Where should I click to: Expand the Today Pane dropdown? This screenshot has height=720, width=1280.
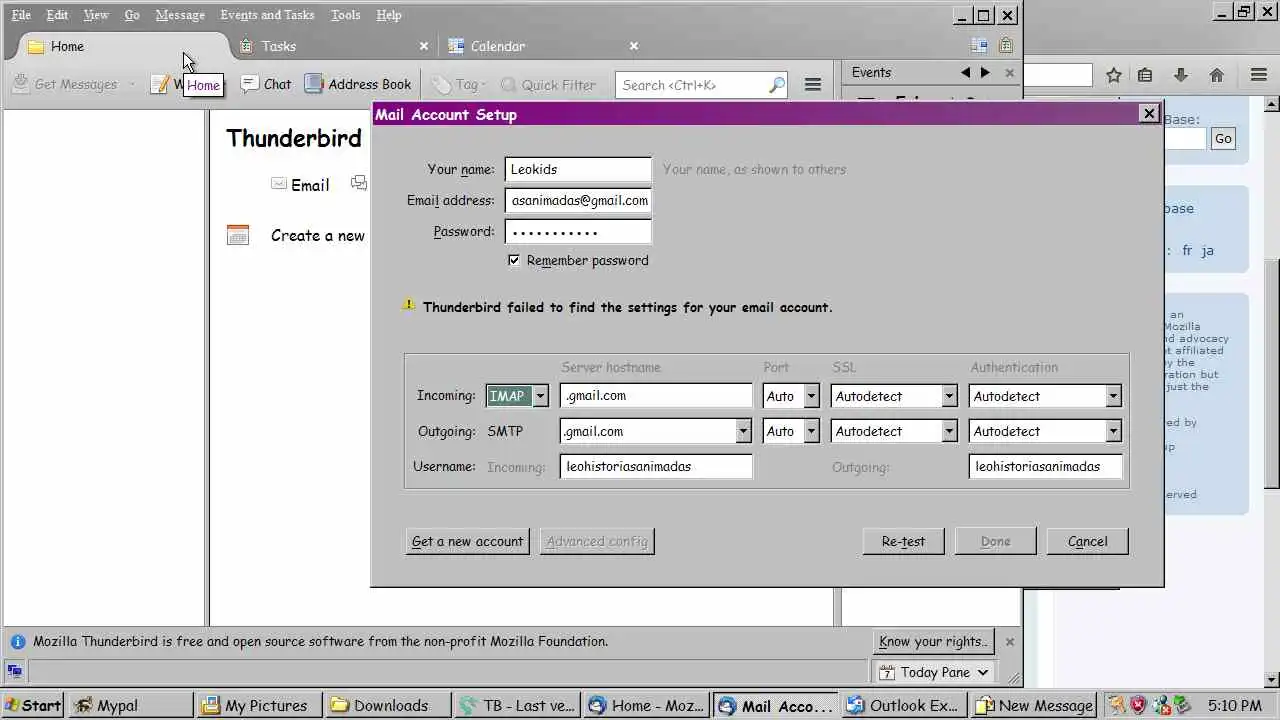(x=983, y=672)
